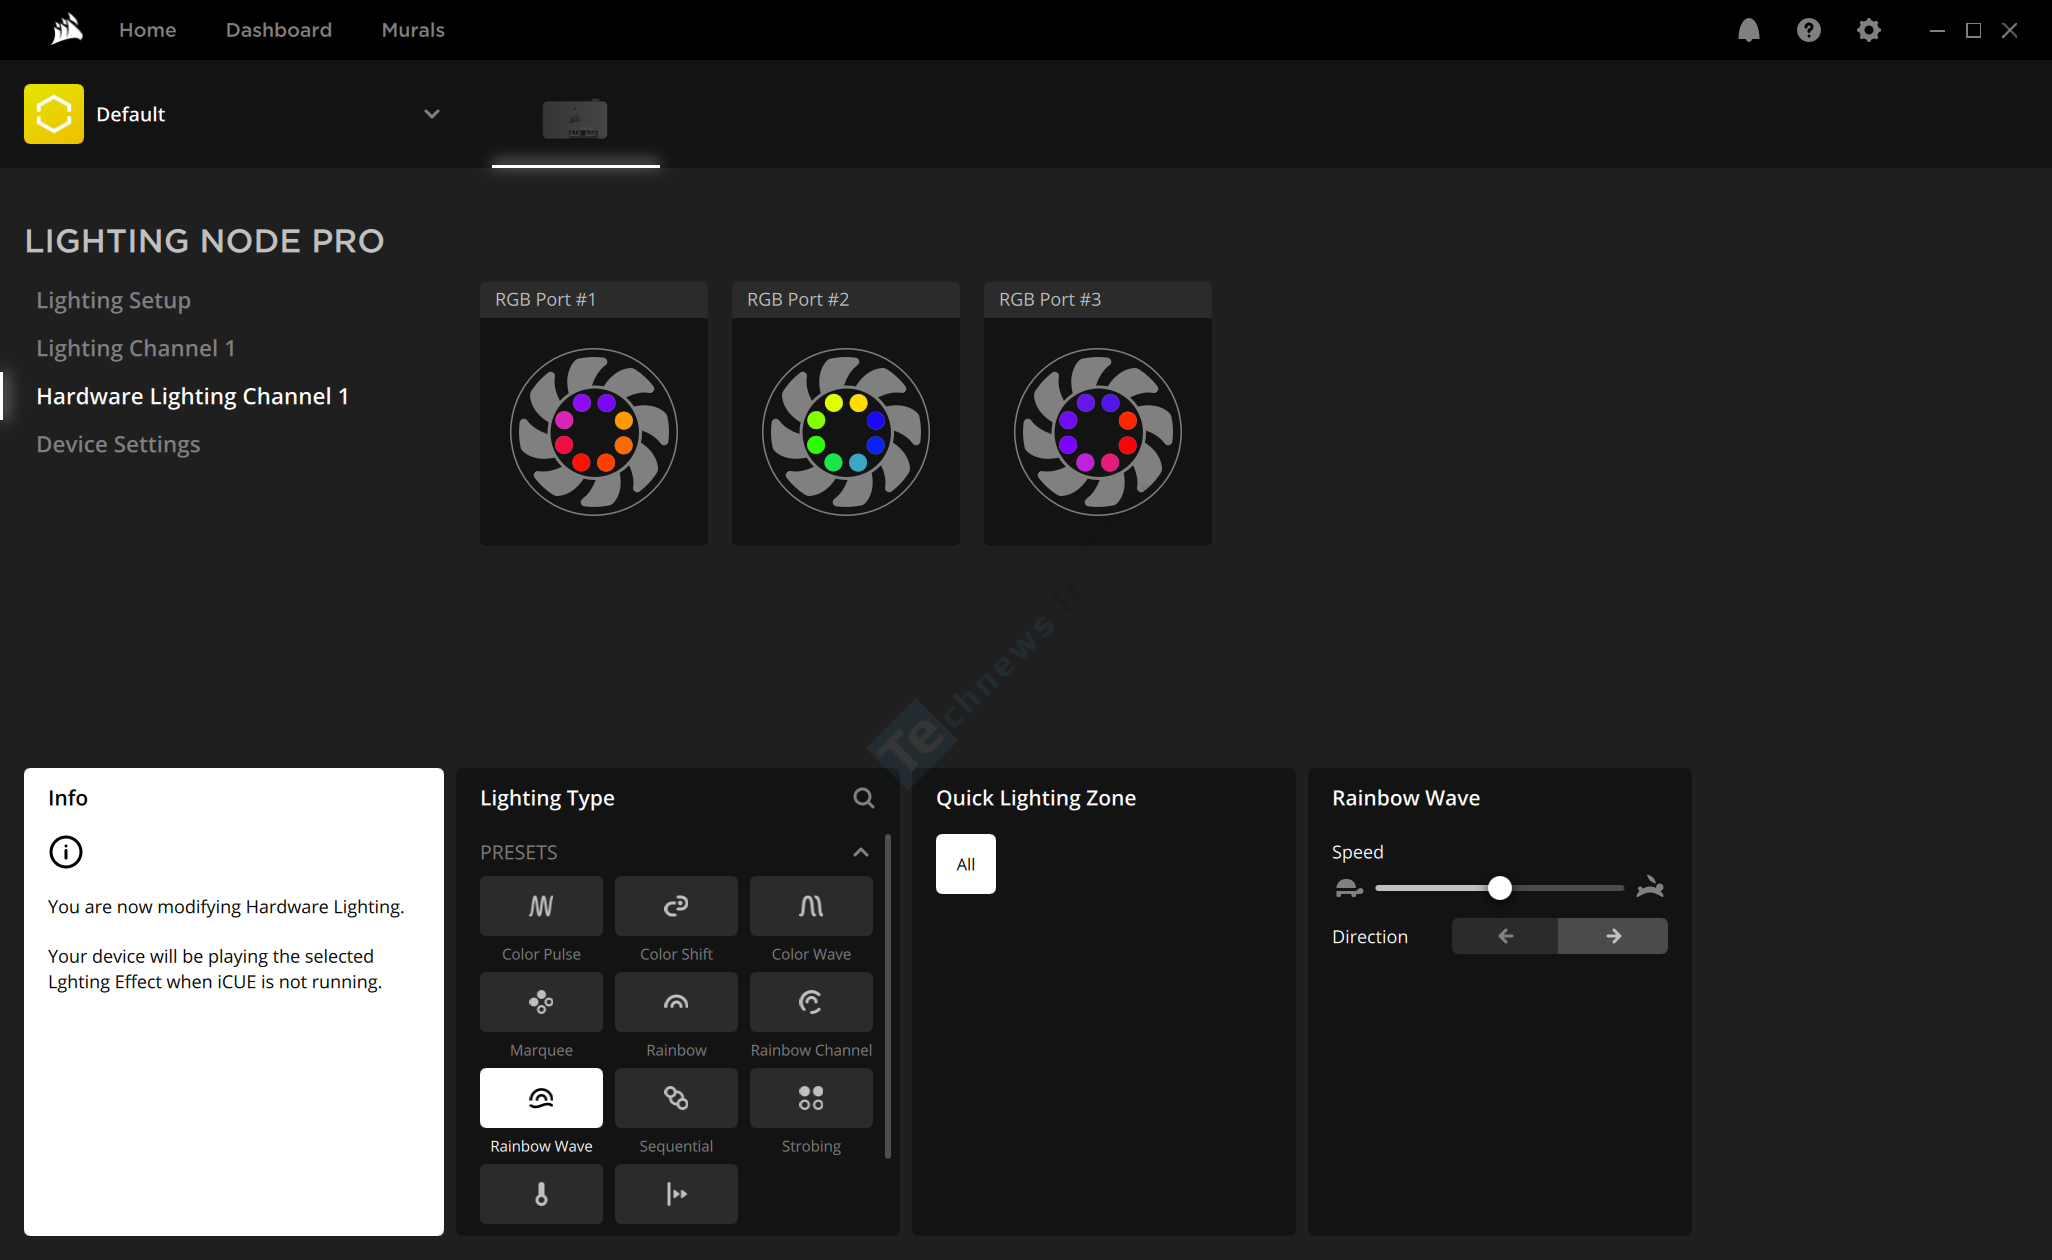Click the Direction label
The image size is (2052, 1260).
click(x=1370, y=937)
